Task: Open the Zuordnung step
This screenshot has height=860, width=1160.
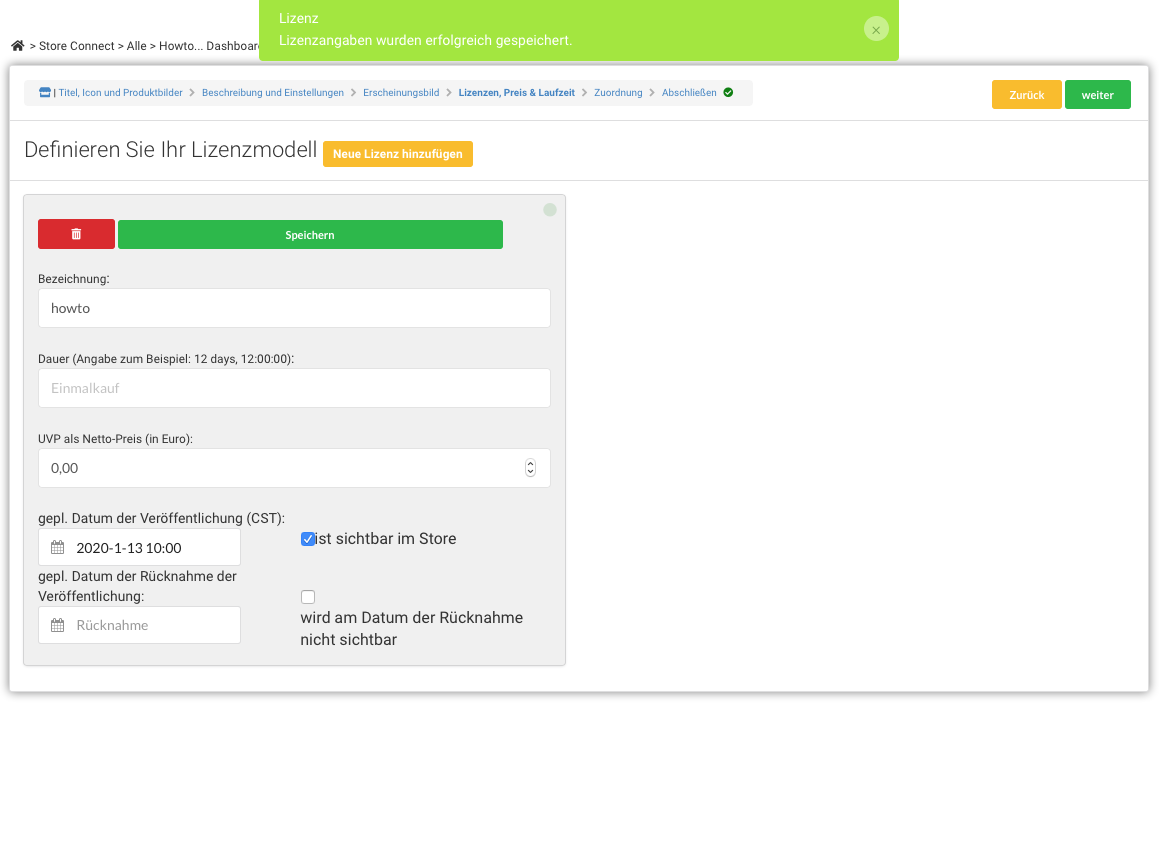Action: tap(618, 93)
